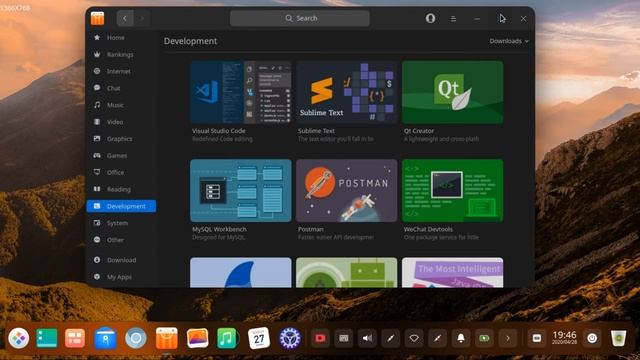Expand the tray arrow chevron
The width and height of the screenshot is (640, 360).
[508, 338]
